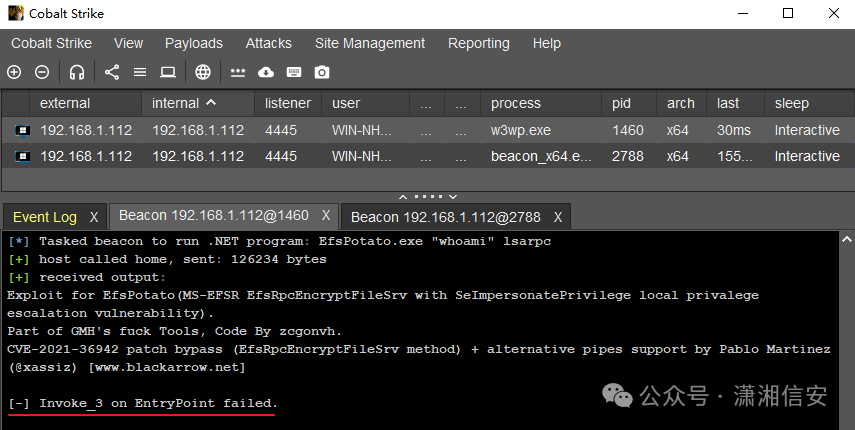Click the computer icon on the w3wp.exe row
The height and width of the screenshot is (430, 855).
click(22, 130)
